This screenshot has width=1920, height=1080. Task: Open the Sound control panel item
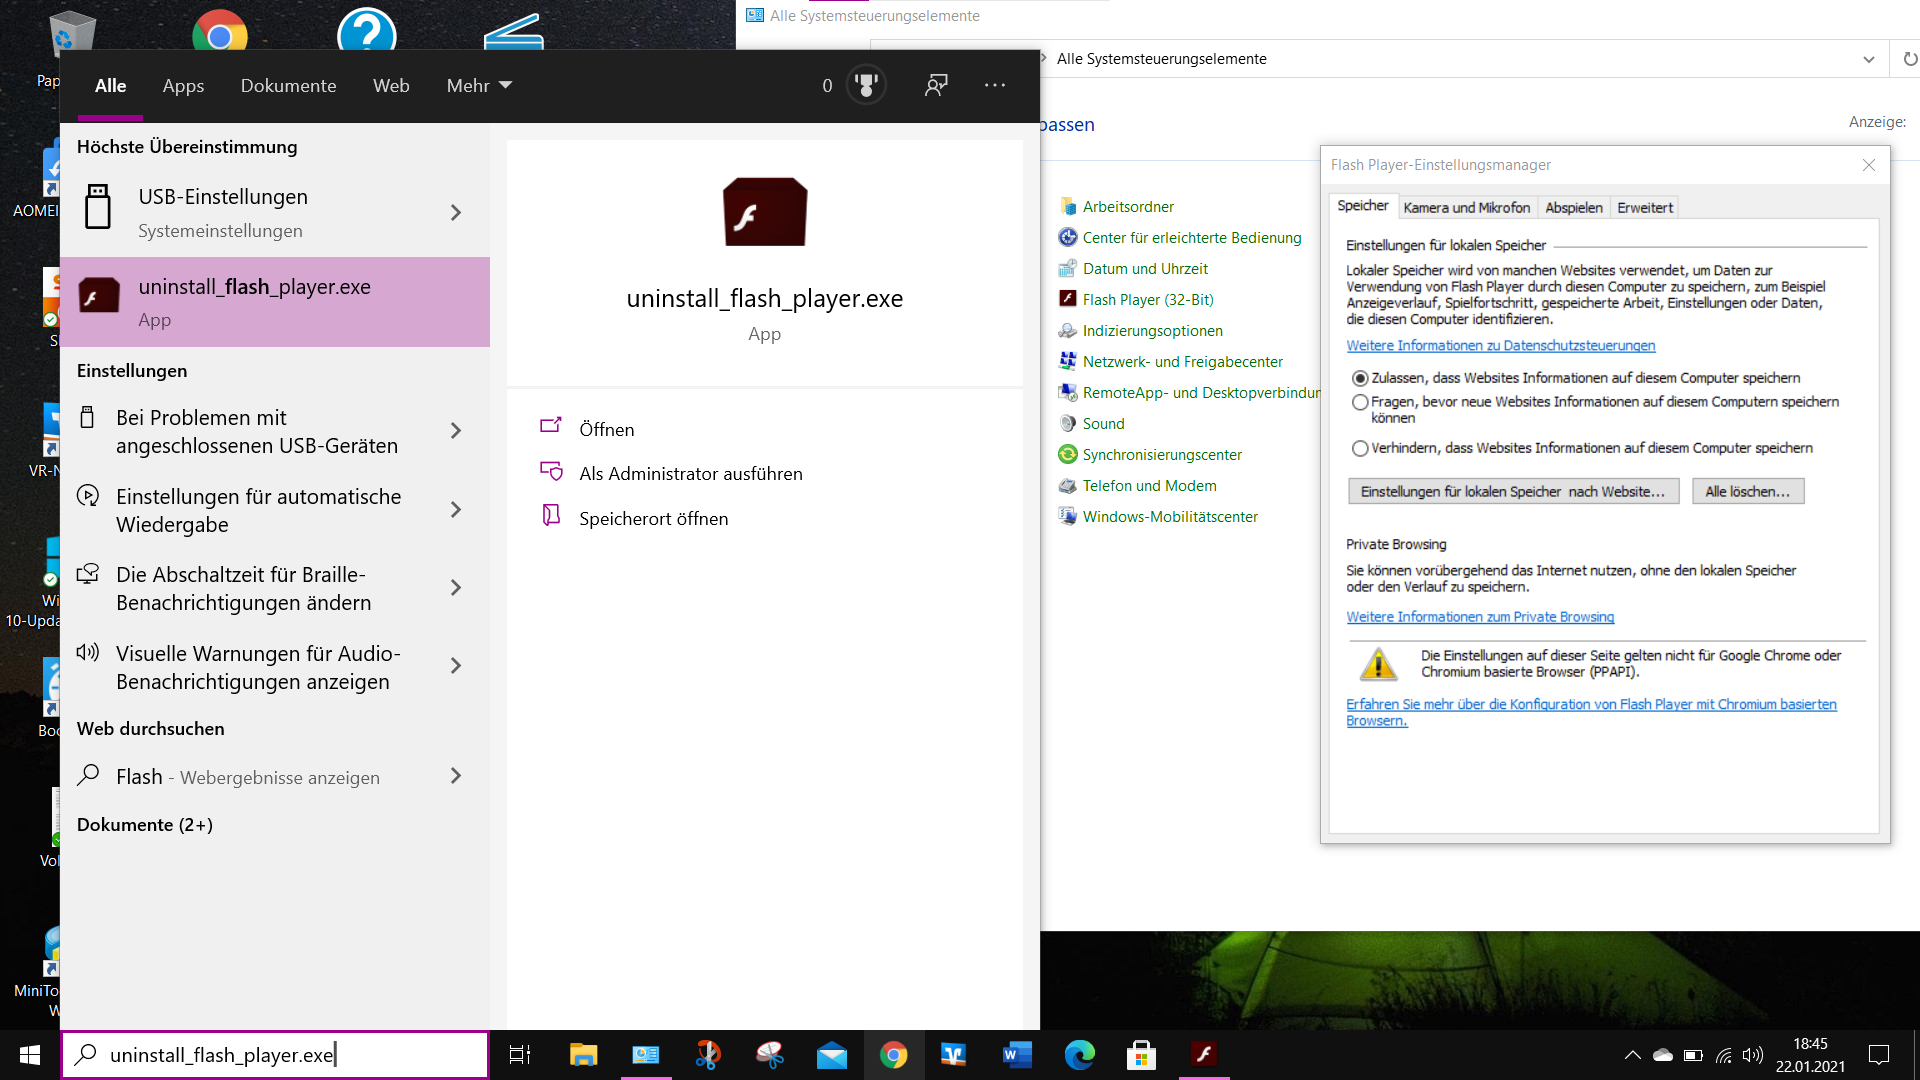[x=1103, y=423]
